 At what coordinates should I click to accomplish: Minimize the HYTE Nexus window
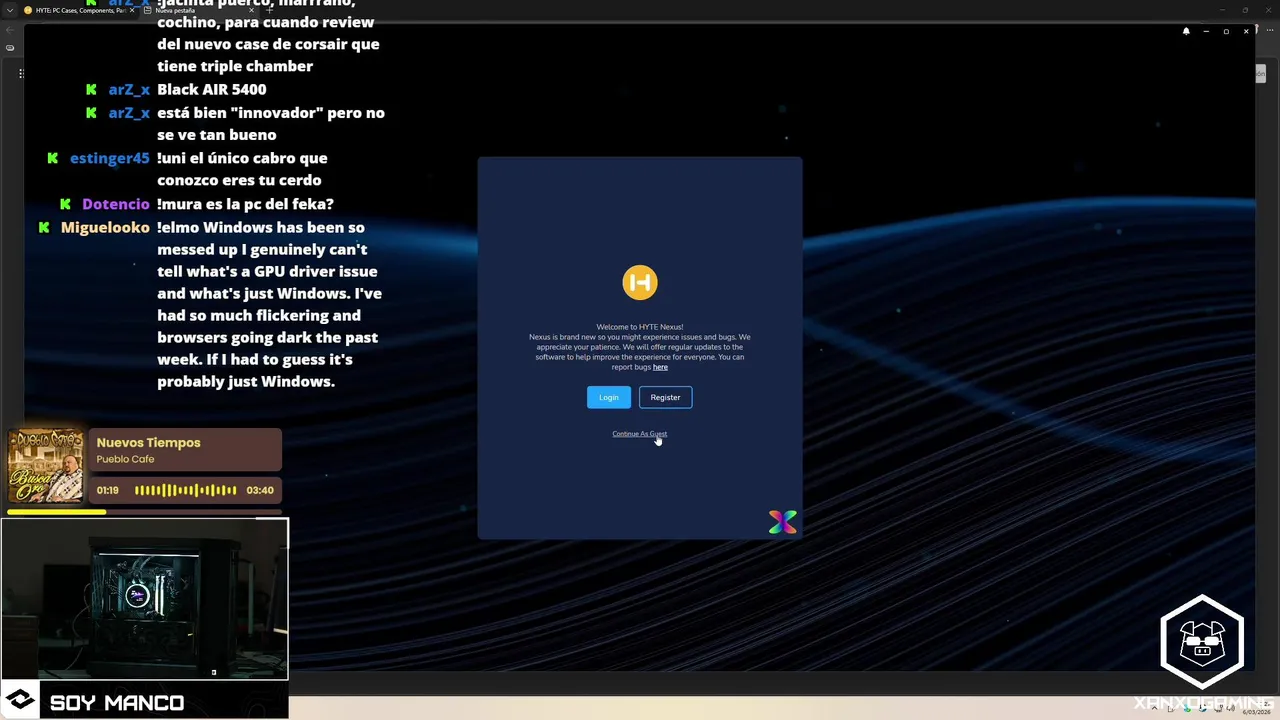click(1206, 31)
